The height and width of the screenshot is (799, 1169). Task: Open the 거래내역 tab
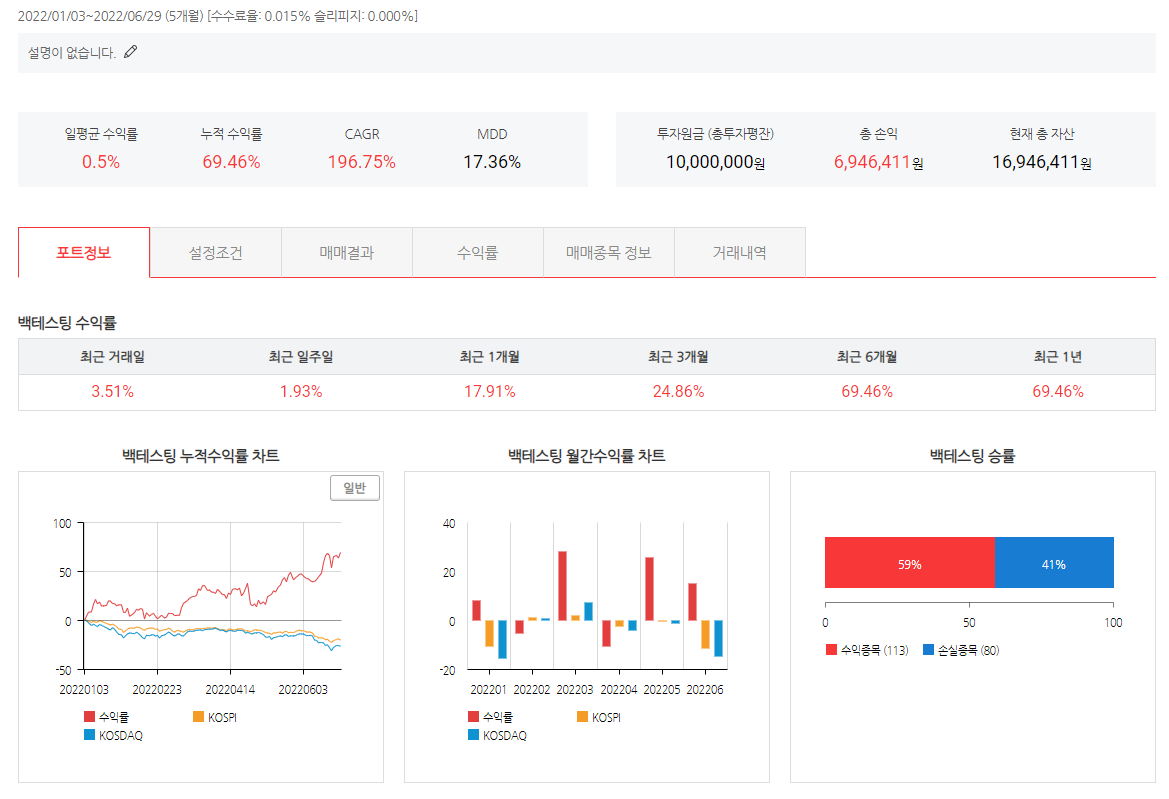[740, 253]
